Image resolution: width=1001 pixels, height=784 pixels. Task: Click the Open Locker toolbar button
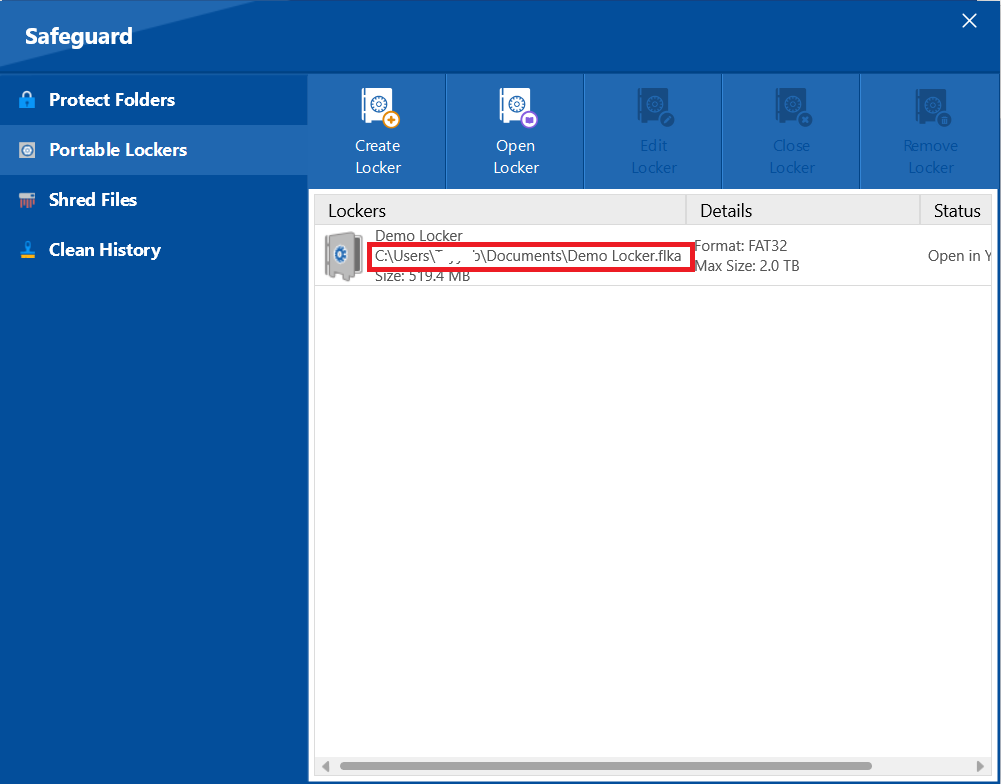515,132
